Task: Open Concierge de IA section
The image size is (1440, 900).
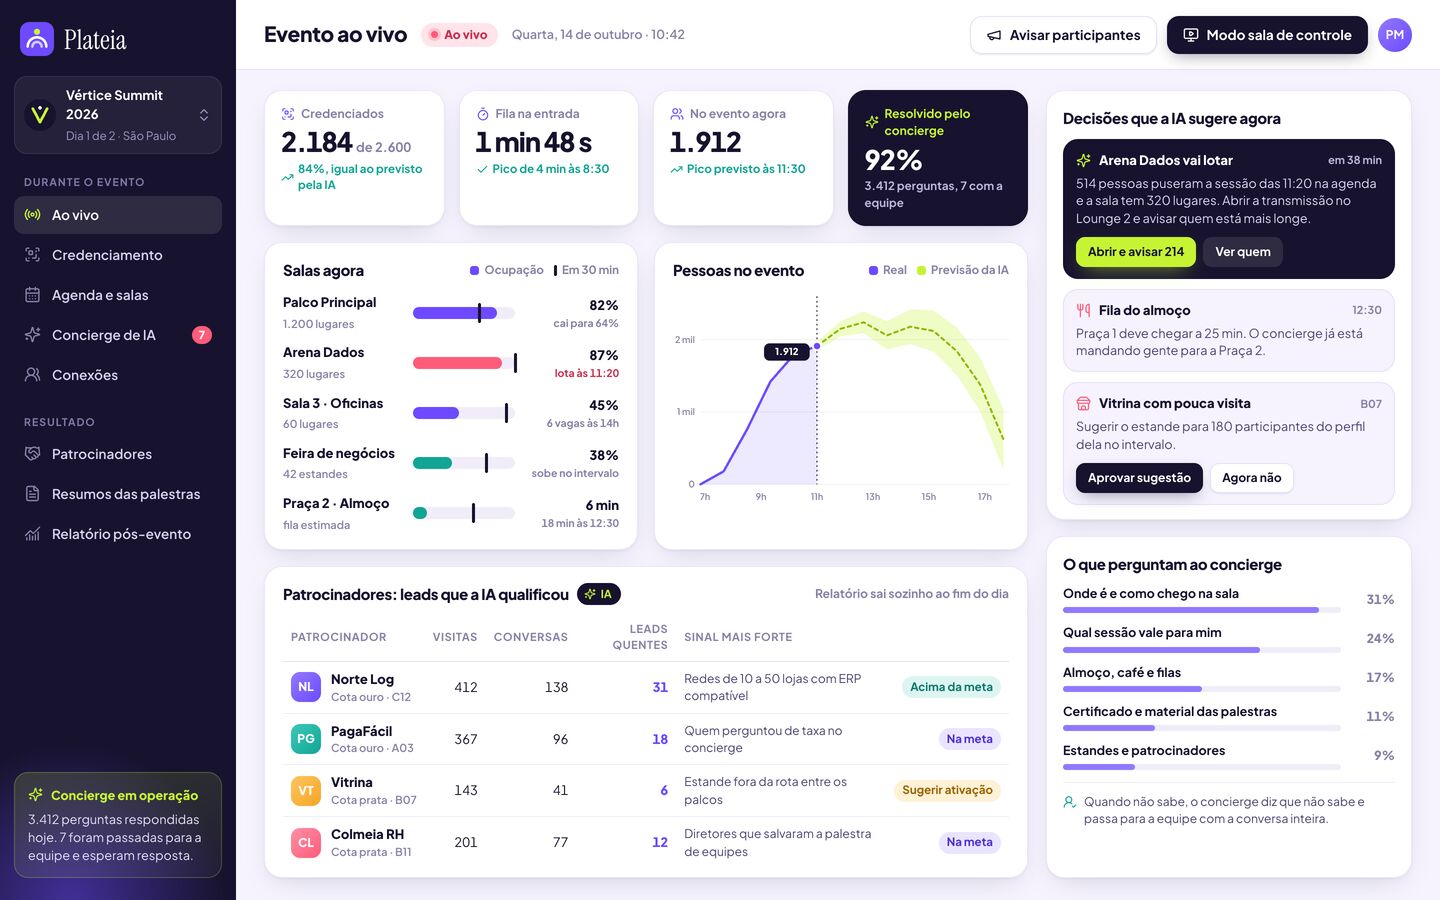Action: tap(118, 335)
